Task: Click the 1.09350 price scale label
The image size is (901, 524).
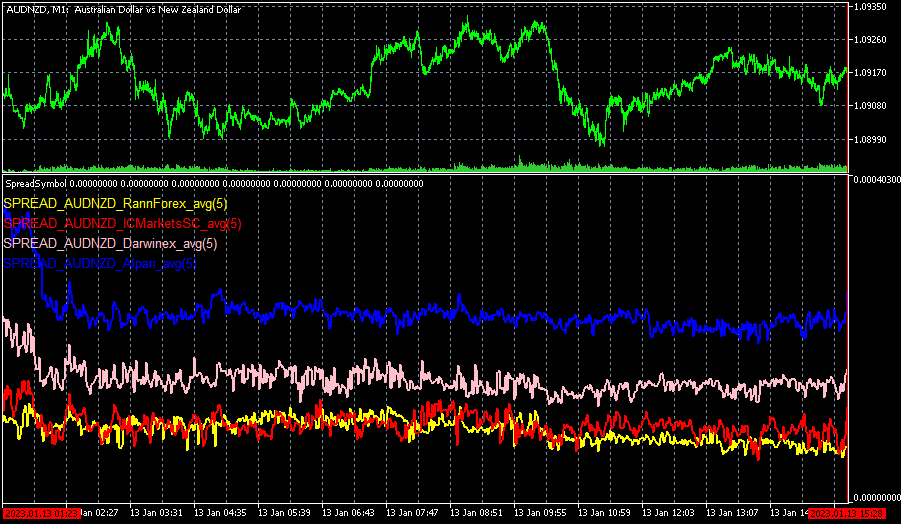Action: (873, 6)
